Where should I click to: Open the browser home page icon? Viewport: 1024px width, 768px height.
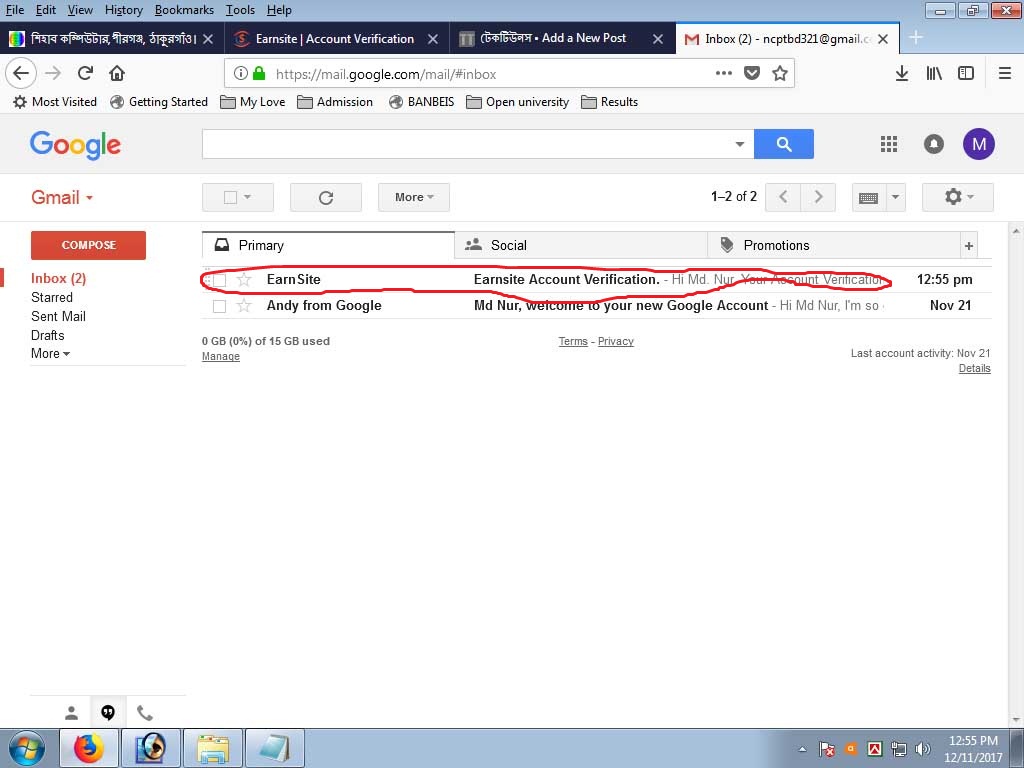pyautogui.click(x=117, y=73)
